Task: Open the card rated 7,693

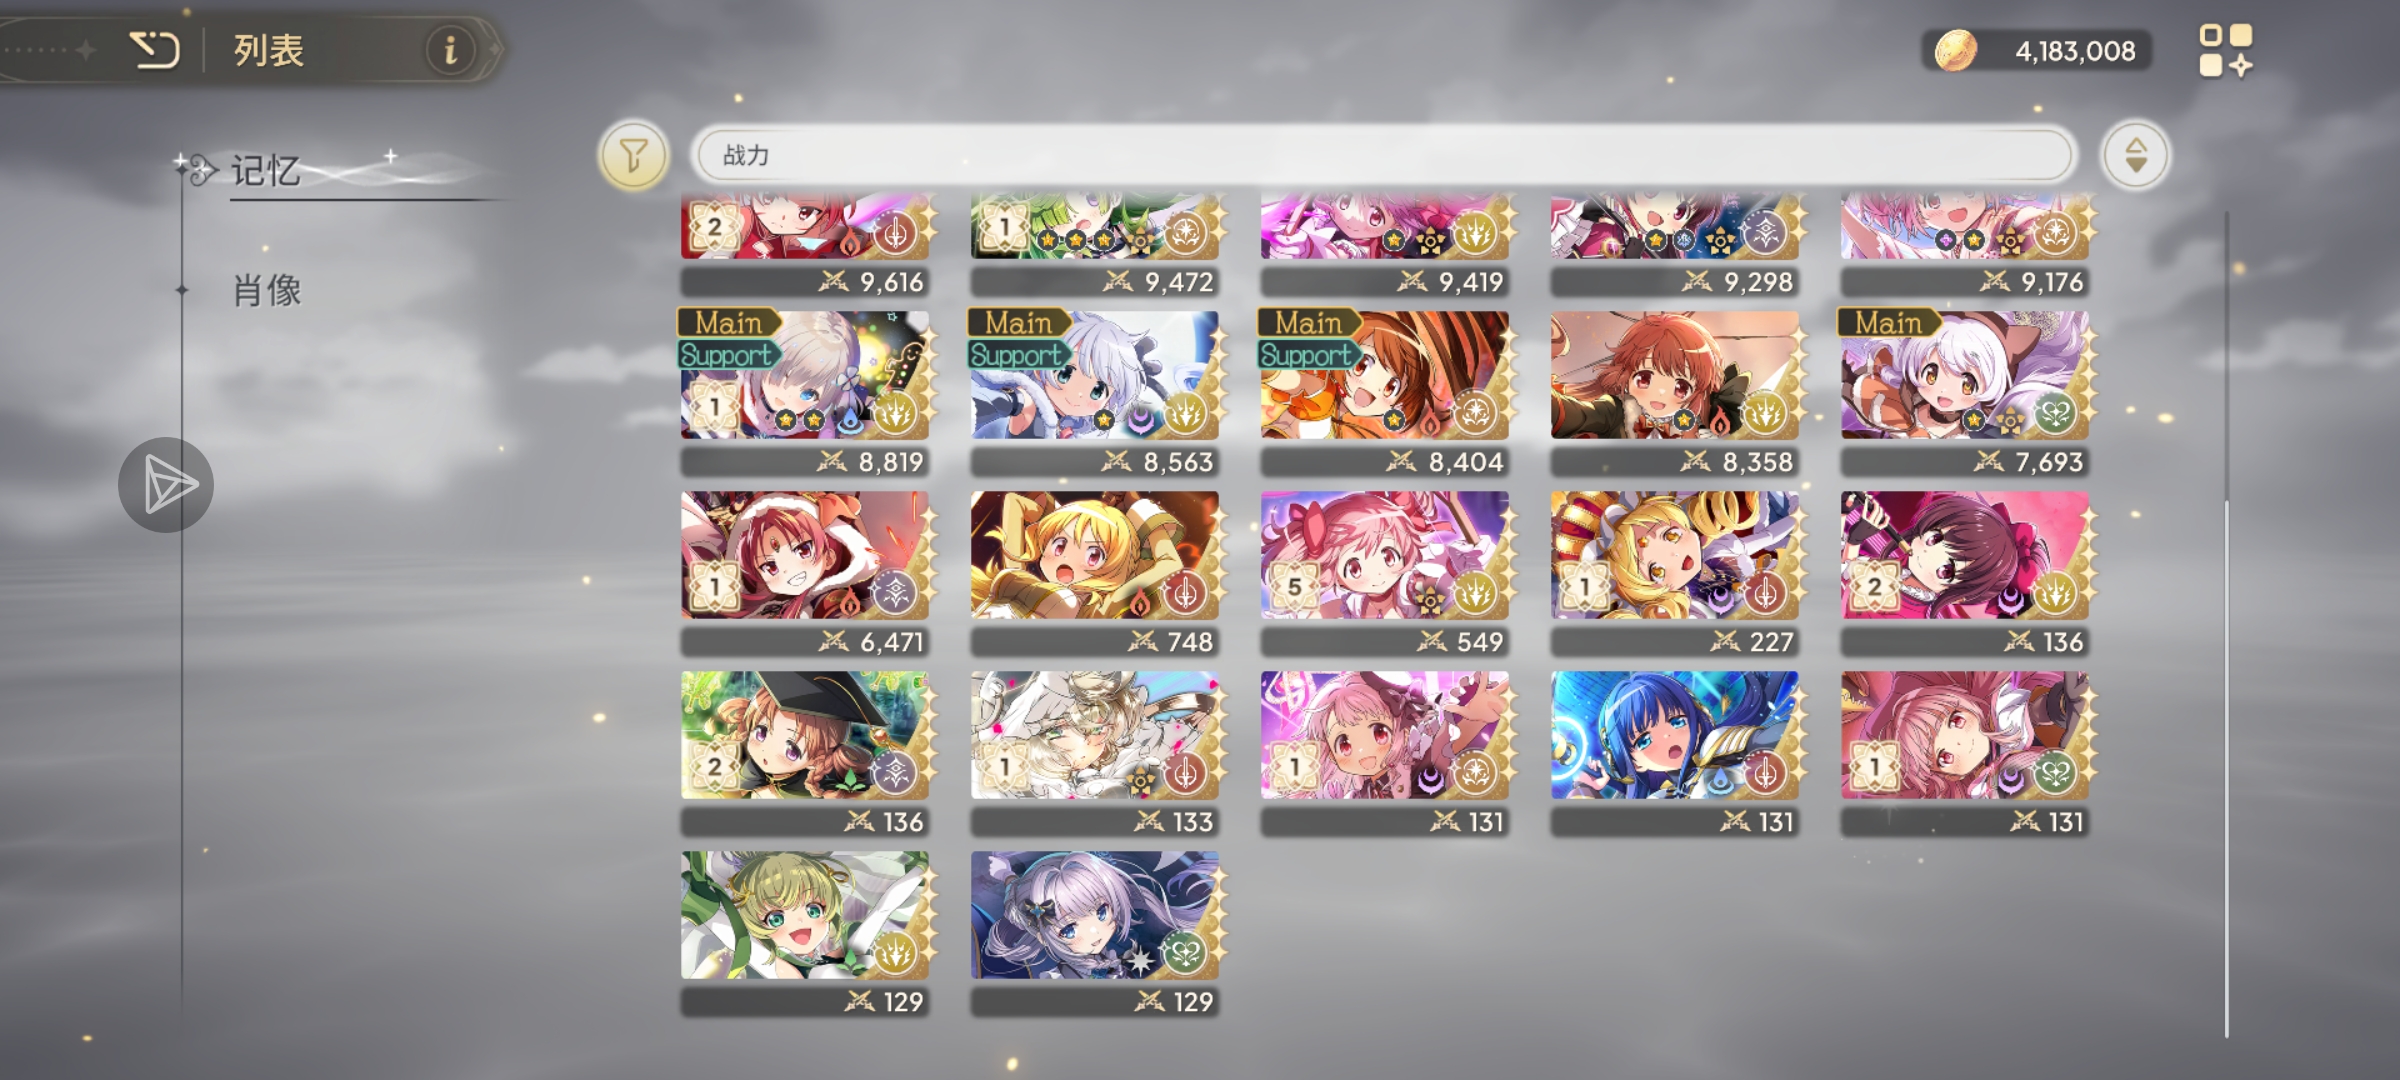Action: [x=1965, y=393]
